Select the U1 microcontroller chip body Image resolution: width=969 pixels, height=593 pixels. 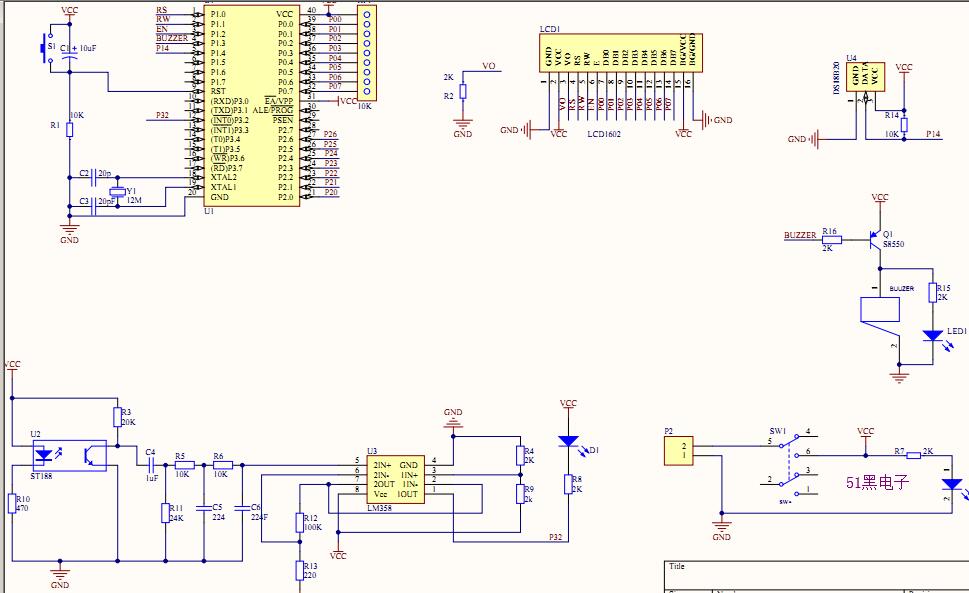click(252, 105)
